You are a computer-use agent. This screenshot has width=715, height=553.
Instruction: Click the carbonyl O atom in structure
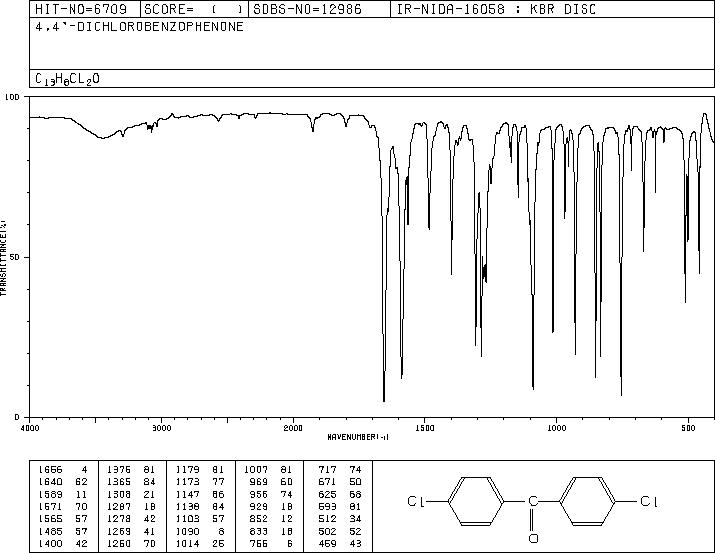(x=533, y=538)
